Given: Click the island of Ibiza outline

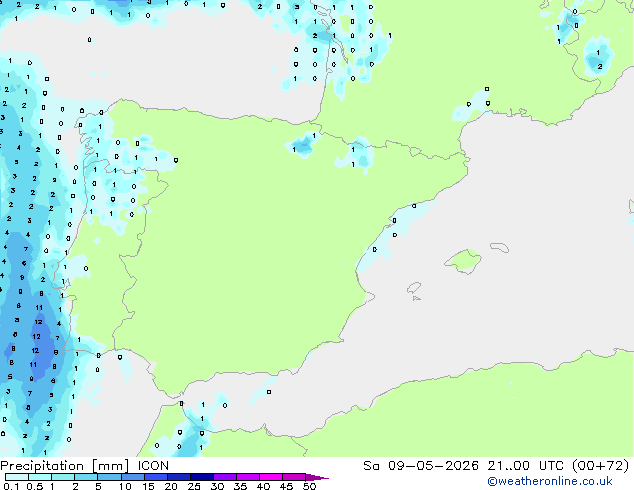Looking at the screenshot, I should tap(414, 288).
